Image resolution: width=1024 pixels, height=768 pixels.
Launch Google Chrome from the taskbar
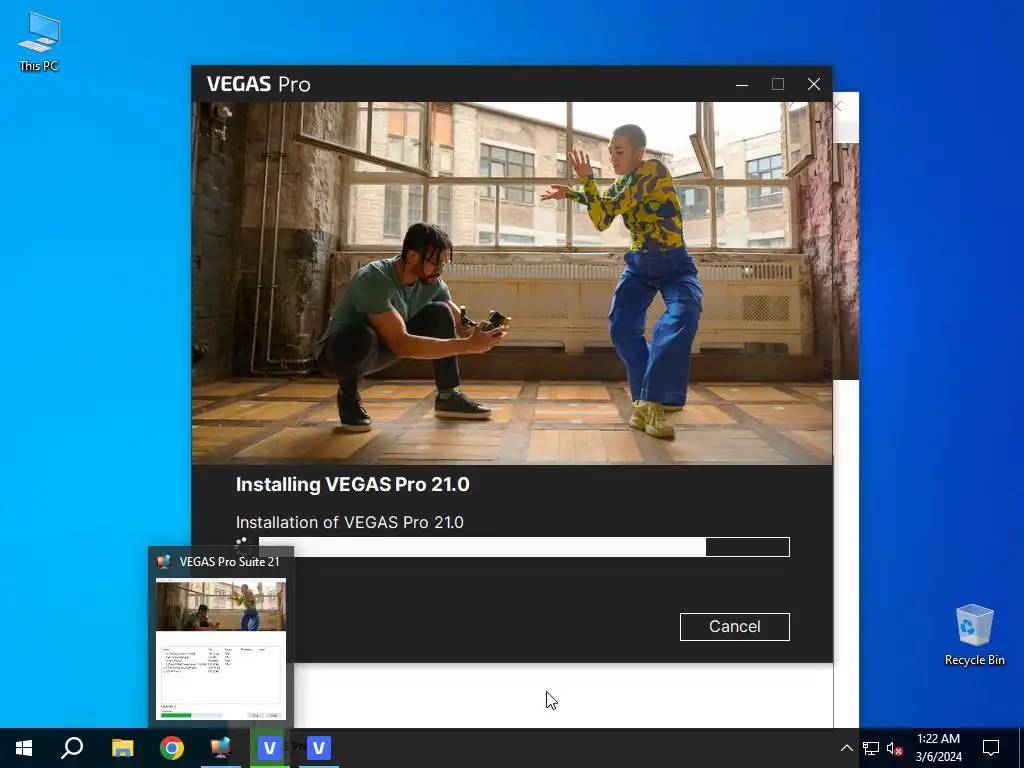coord(172,748)
